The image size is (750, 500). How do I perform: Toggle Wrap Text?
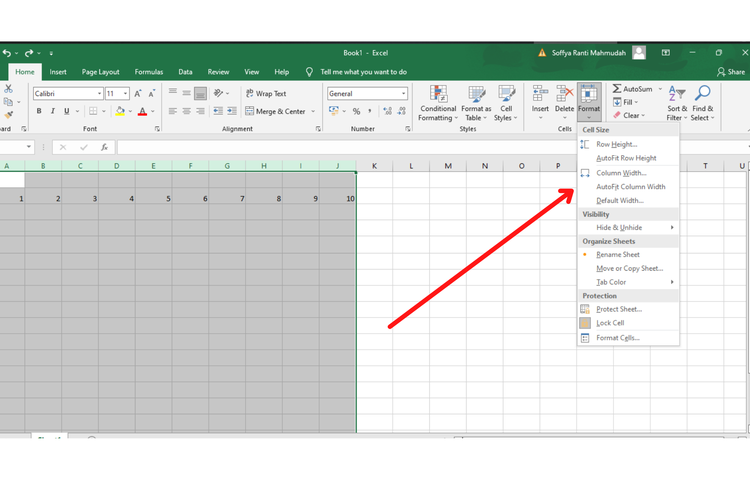pyautogui.click(x=266, y=93)
